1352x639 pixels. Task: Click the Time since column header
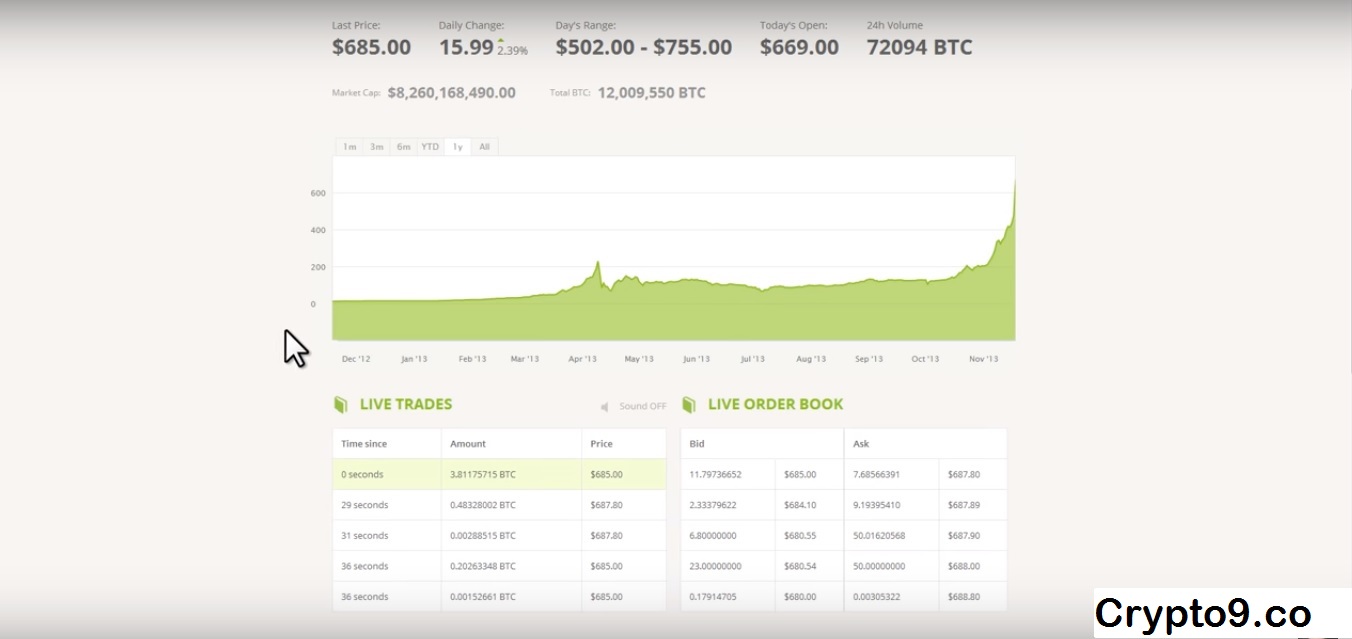pos(364,444)
